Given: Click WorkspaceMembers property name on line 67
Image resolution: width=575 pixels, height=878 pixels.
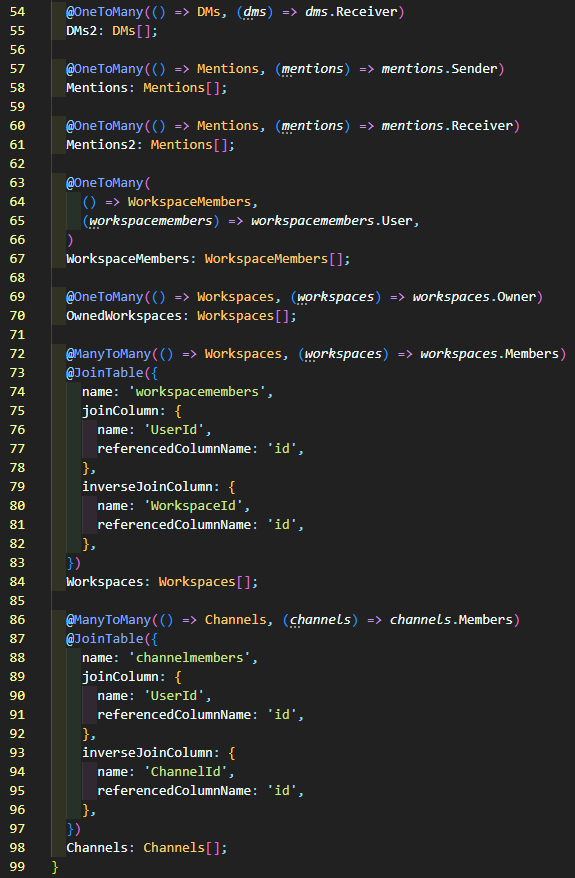Looking at the screenshot, I should [x=128, y=259].
